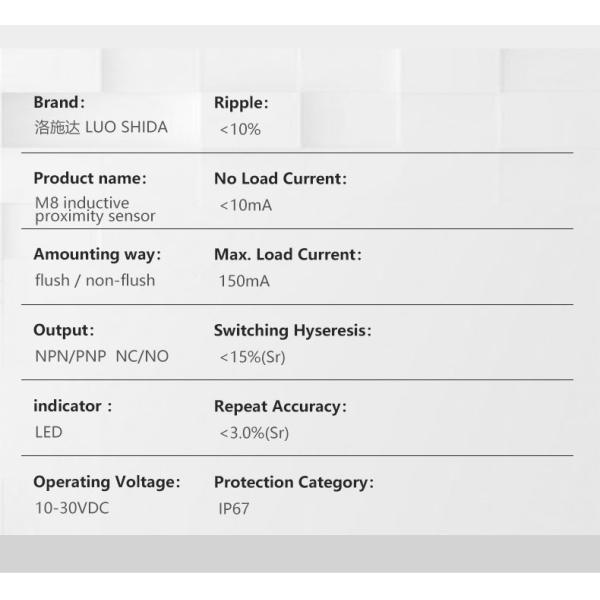Screen dimensions: 600x600
Task: Select flush / non-flush text
Action: pyautogui.click(x=95, y=280)
